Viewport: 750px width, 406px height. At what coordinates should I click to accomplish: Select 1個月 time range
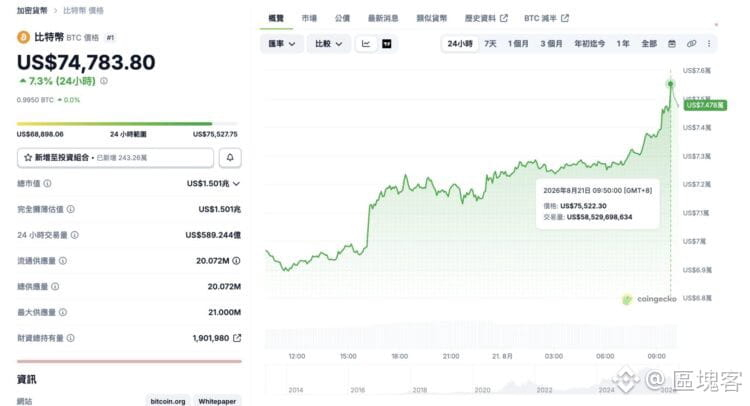tap(518, 44)
